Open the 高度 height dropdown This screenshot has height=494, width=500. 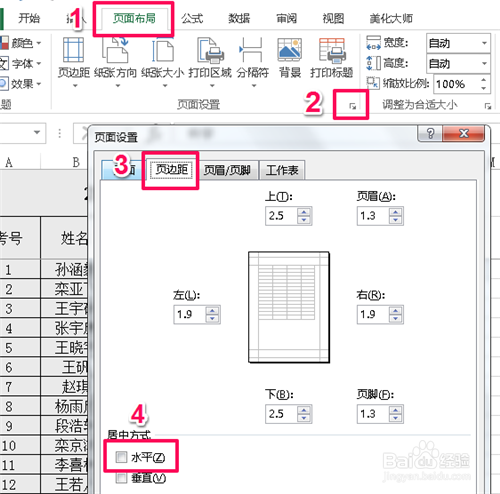[484, 63]
